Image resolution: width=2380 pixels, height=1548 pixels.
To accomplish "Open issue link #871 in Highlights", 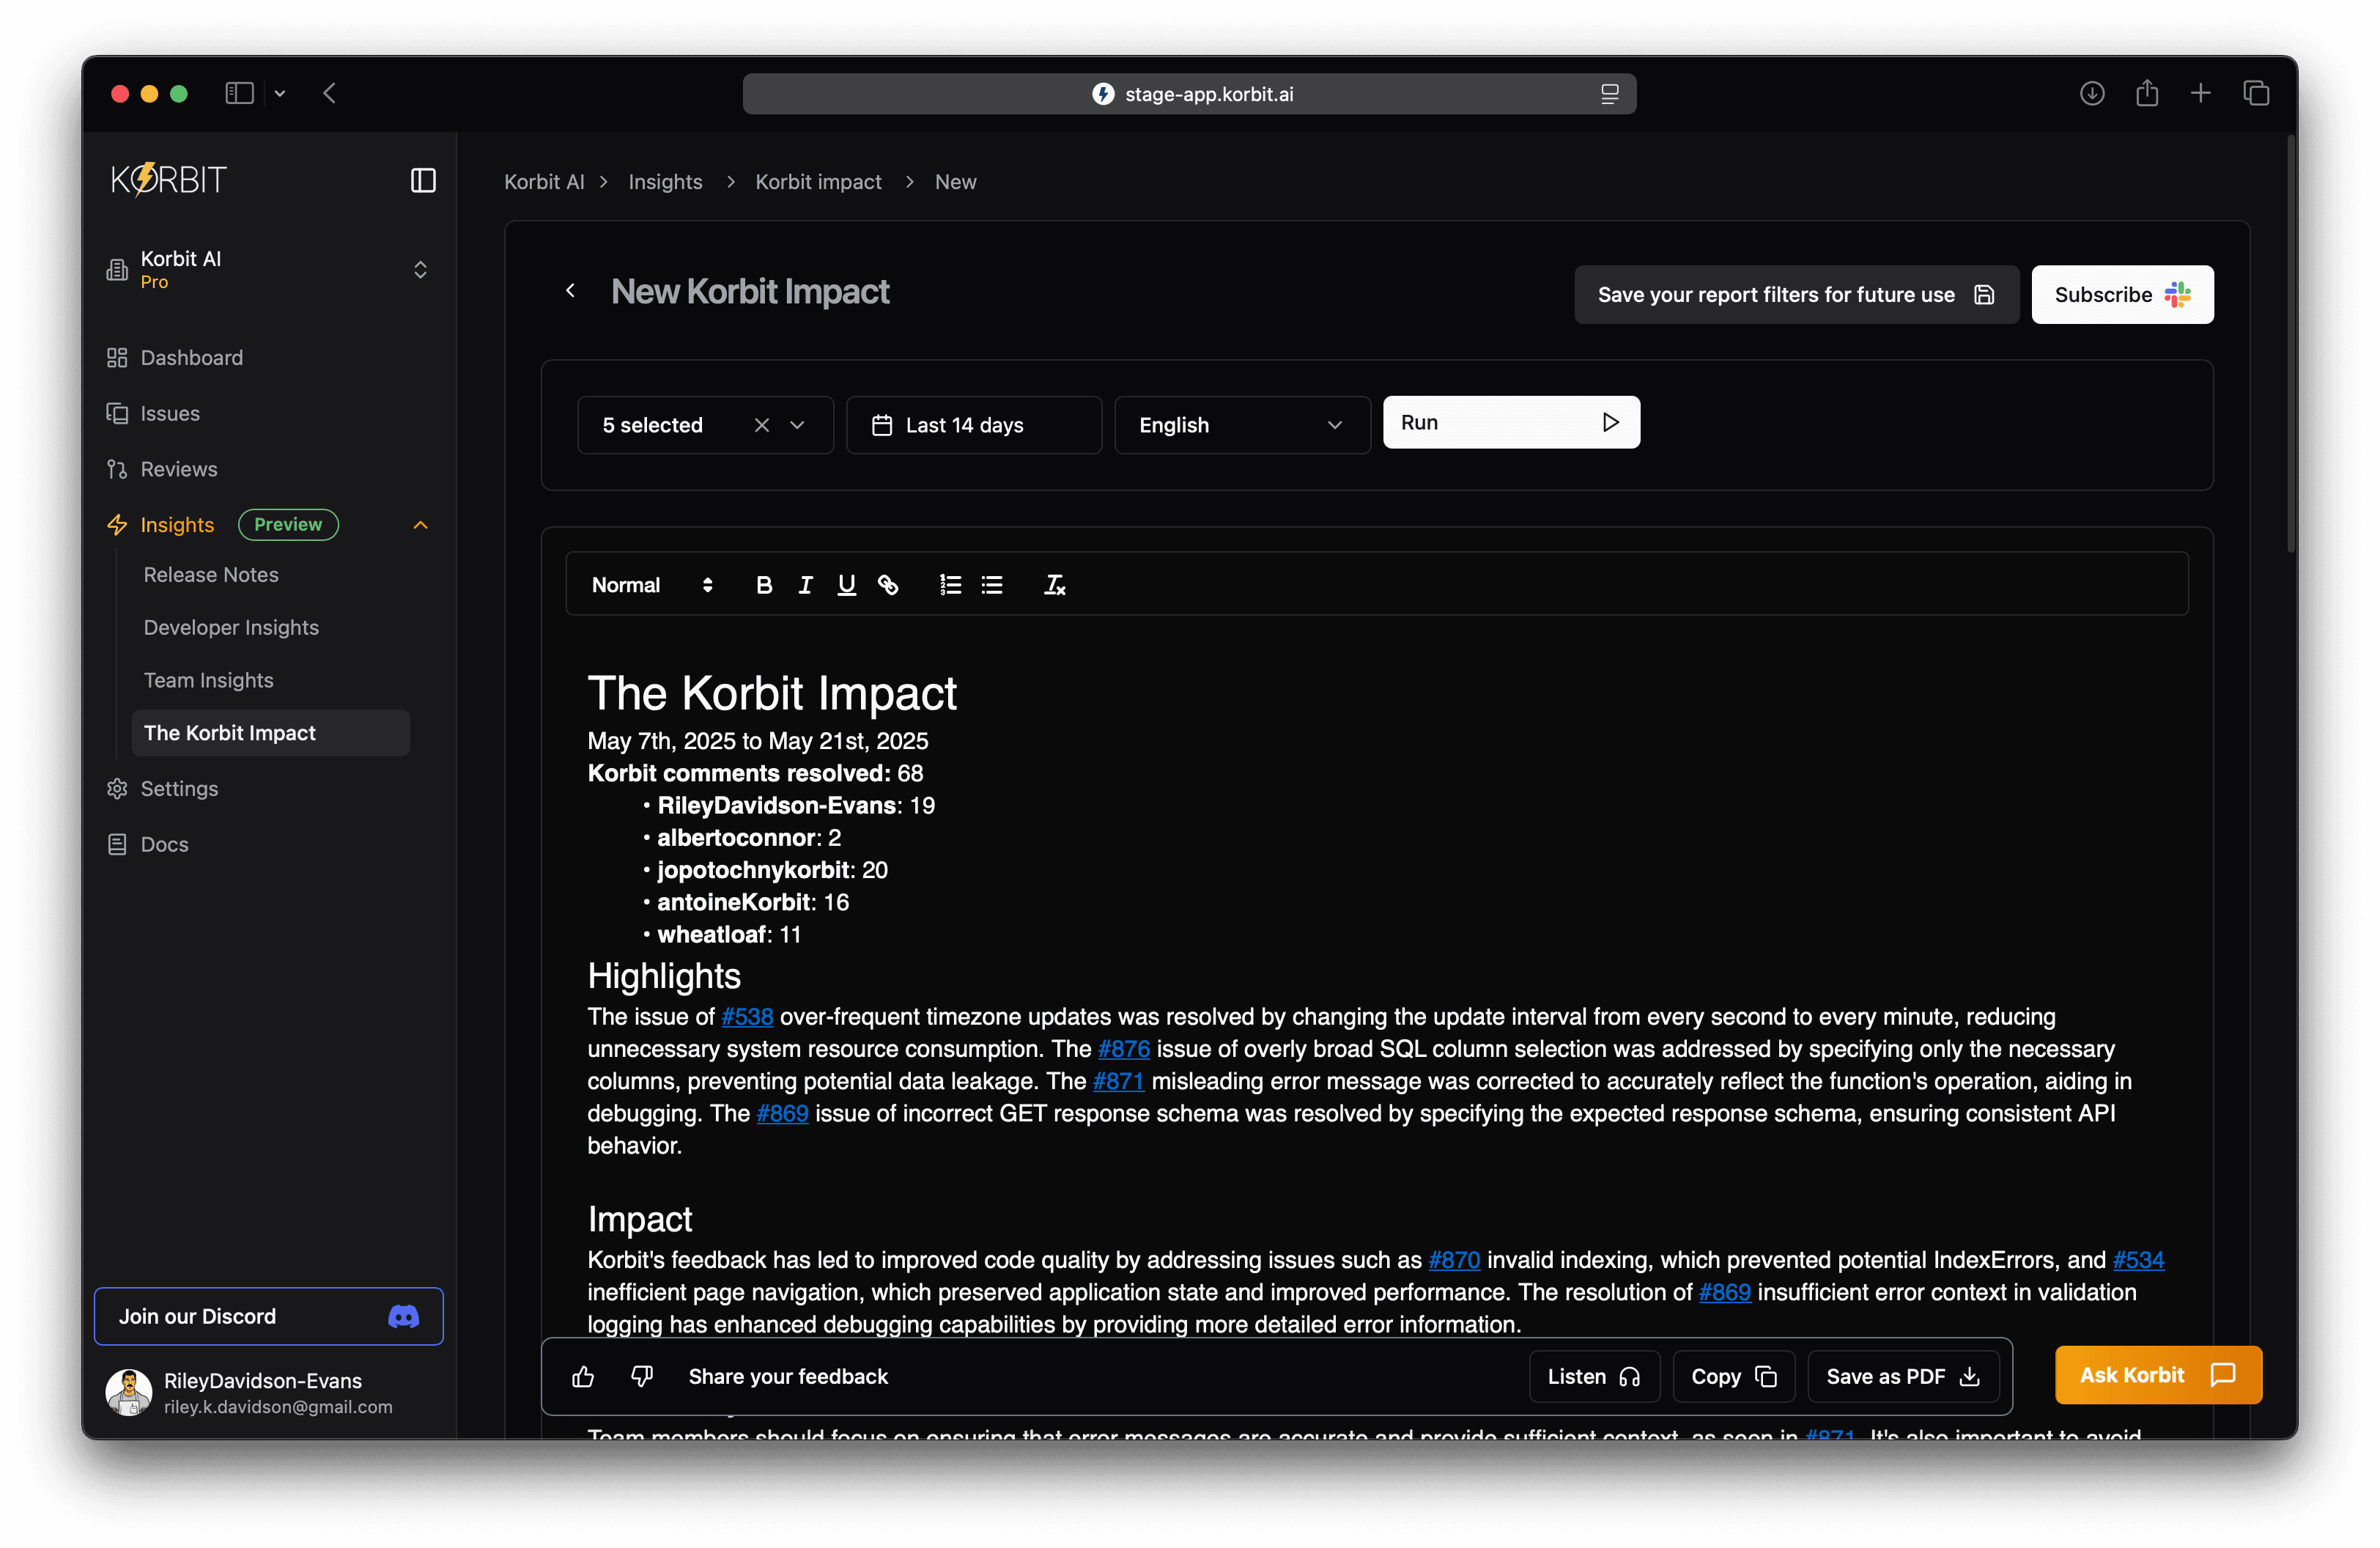I will [1118, 1081].
